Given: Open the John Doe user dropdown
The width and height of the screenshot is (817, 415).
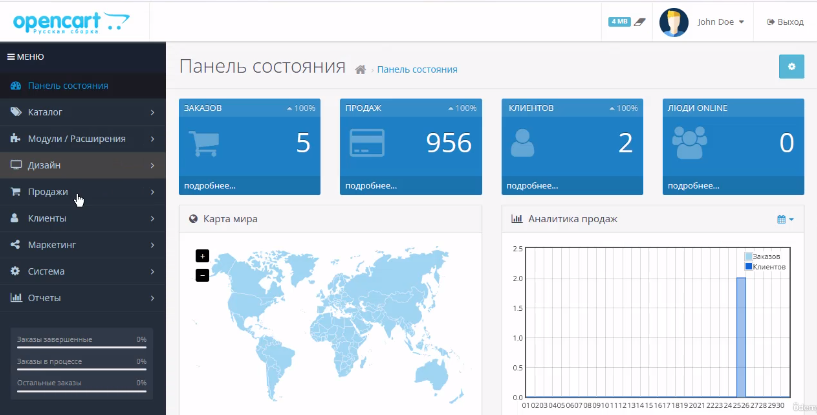Looking at the screenshot, I should (720, 21).
